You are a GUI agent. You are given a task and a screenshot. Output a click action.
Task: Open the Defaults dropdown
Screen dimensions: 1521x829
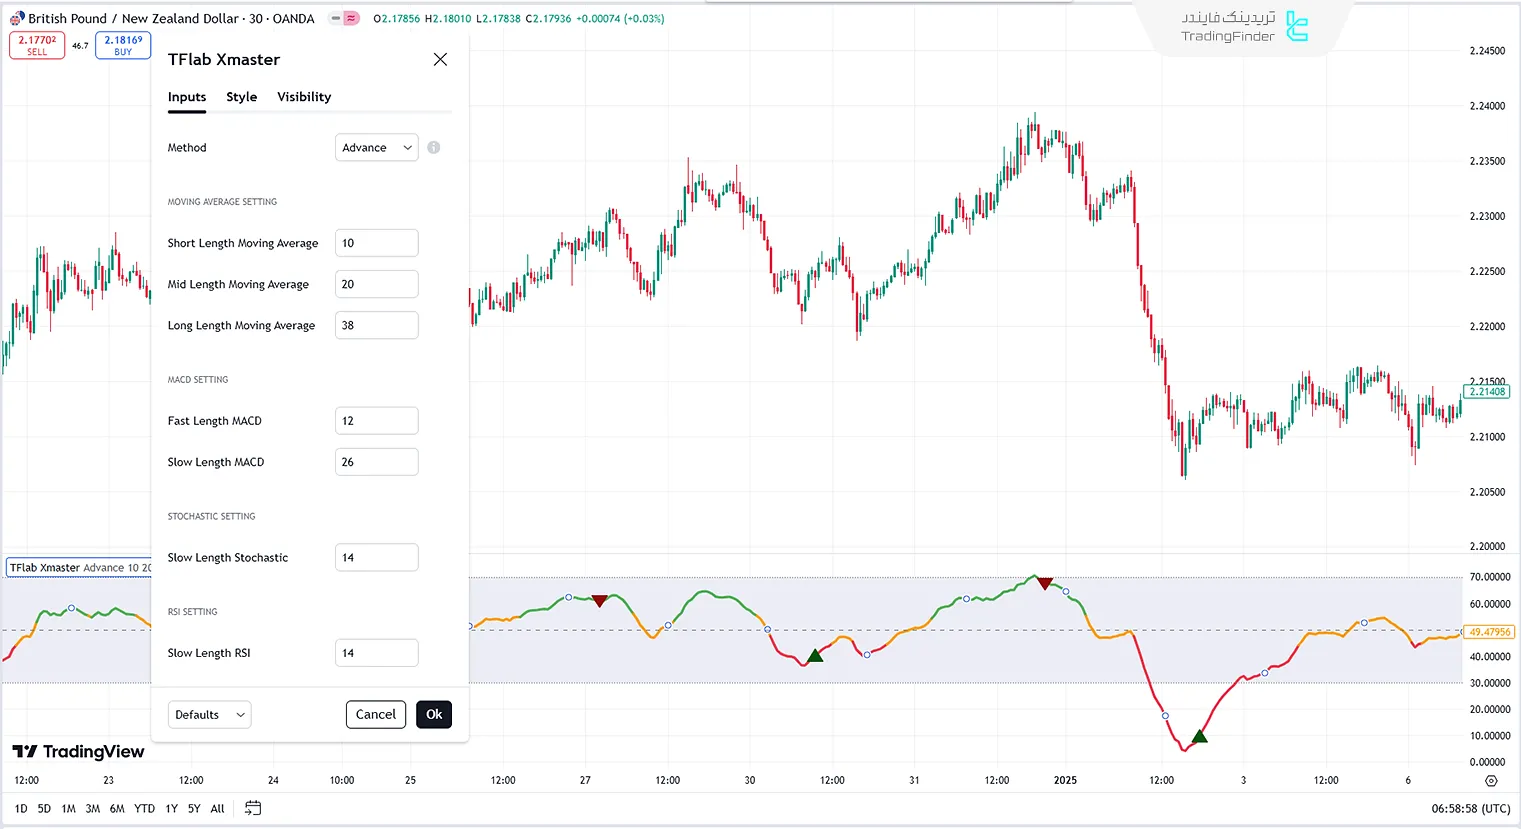(x=209, y=715)
